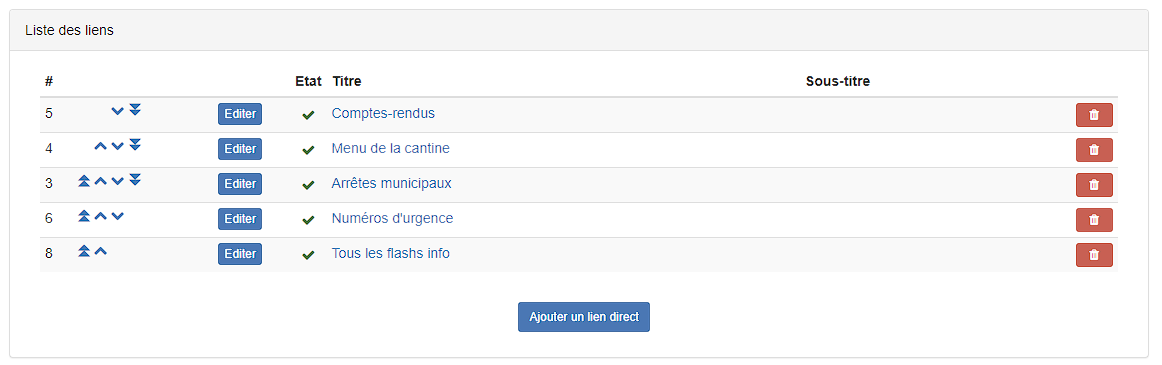The image size is (1162, 365).
Task: Send Menu de la cantine to bottom
Action: pos(135,145)
